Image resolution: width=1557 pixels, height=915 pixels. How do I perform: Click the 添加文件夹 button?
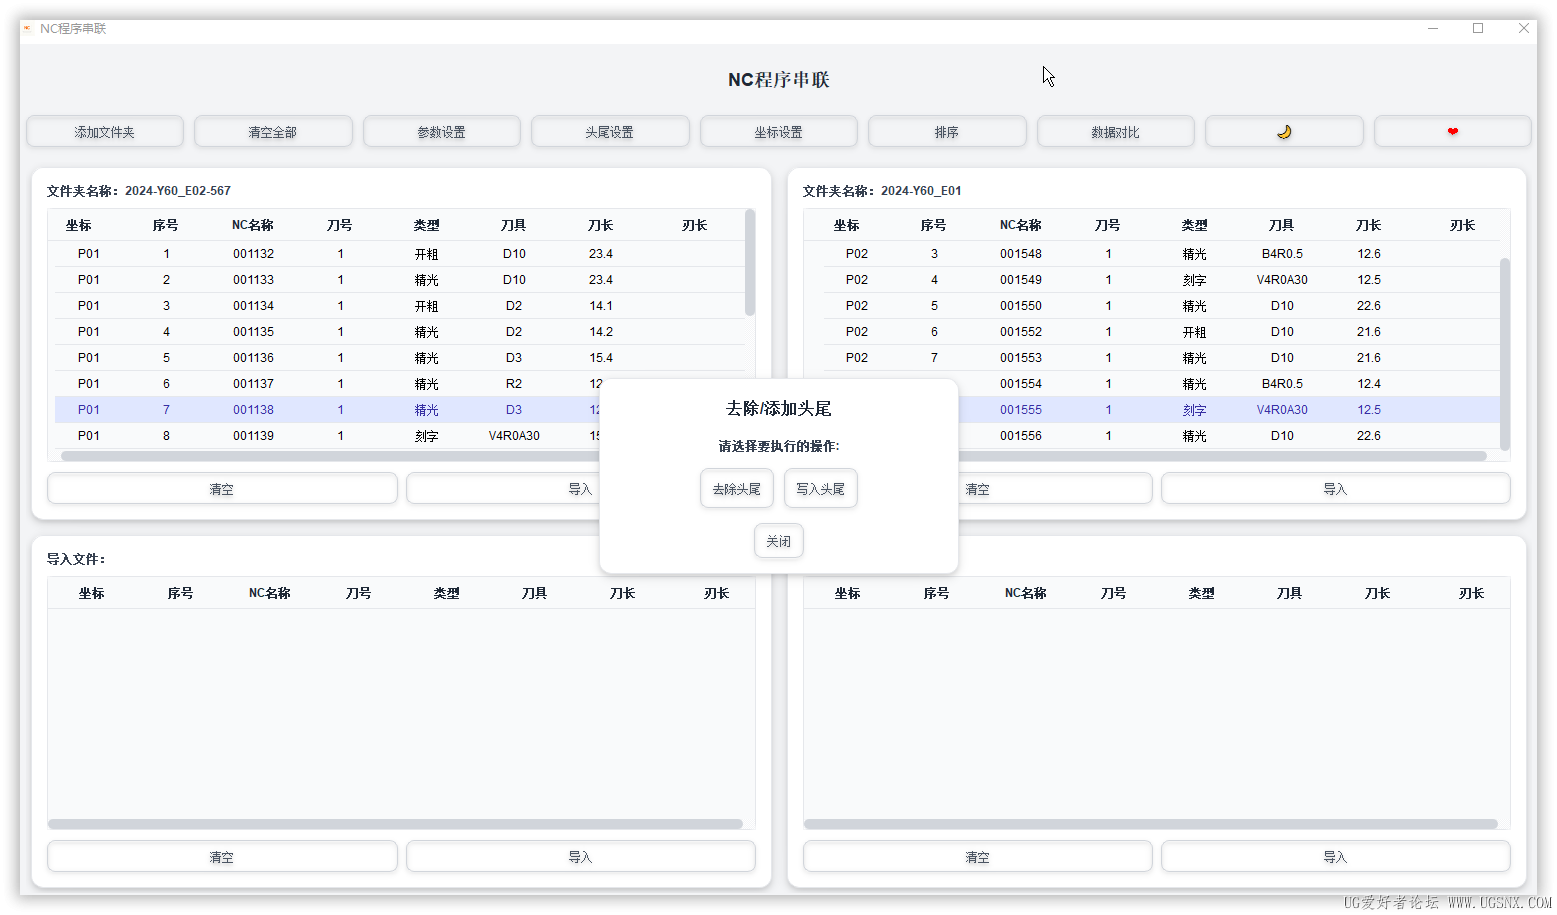click(x=105, y=131)
